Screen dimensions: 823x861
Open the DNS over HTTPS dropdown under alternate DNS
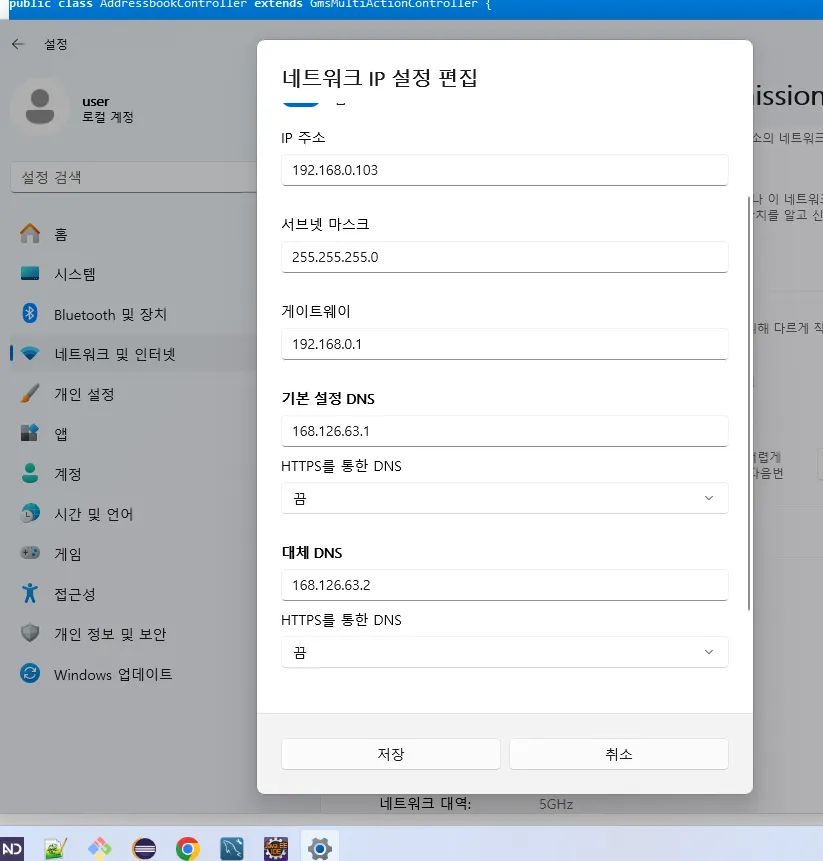pyautogui.click(x=505, y=652)
